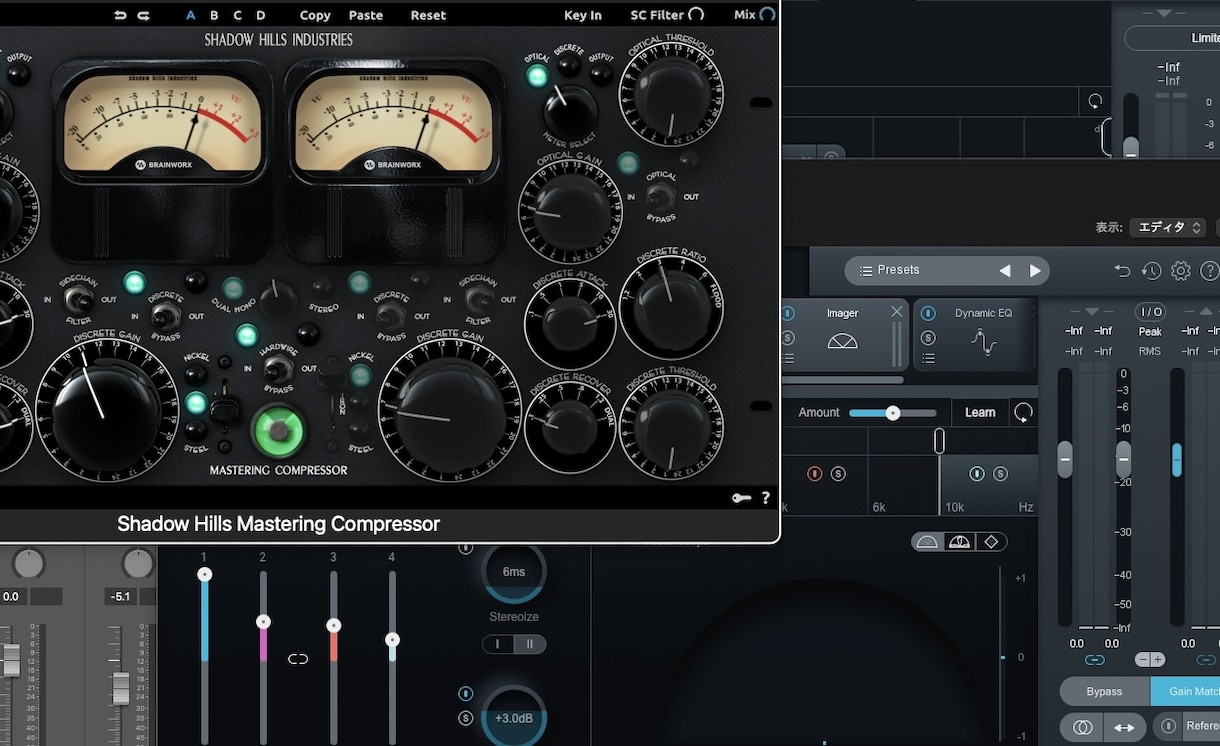The image size is (1220, 746).
Task: Click the 6ms Stereoize delay knob
Action: [514, 571]
